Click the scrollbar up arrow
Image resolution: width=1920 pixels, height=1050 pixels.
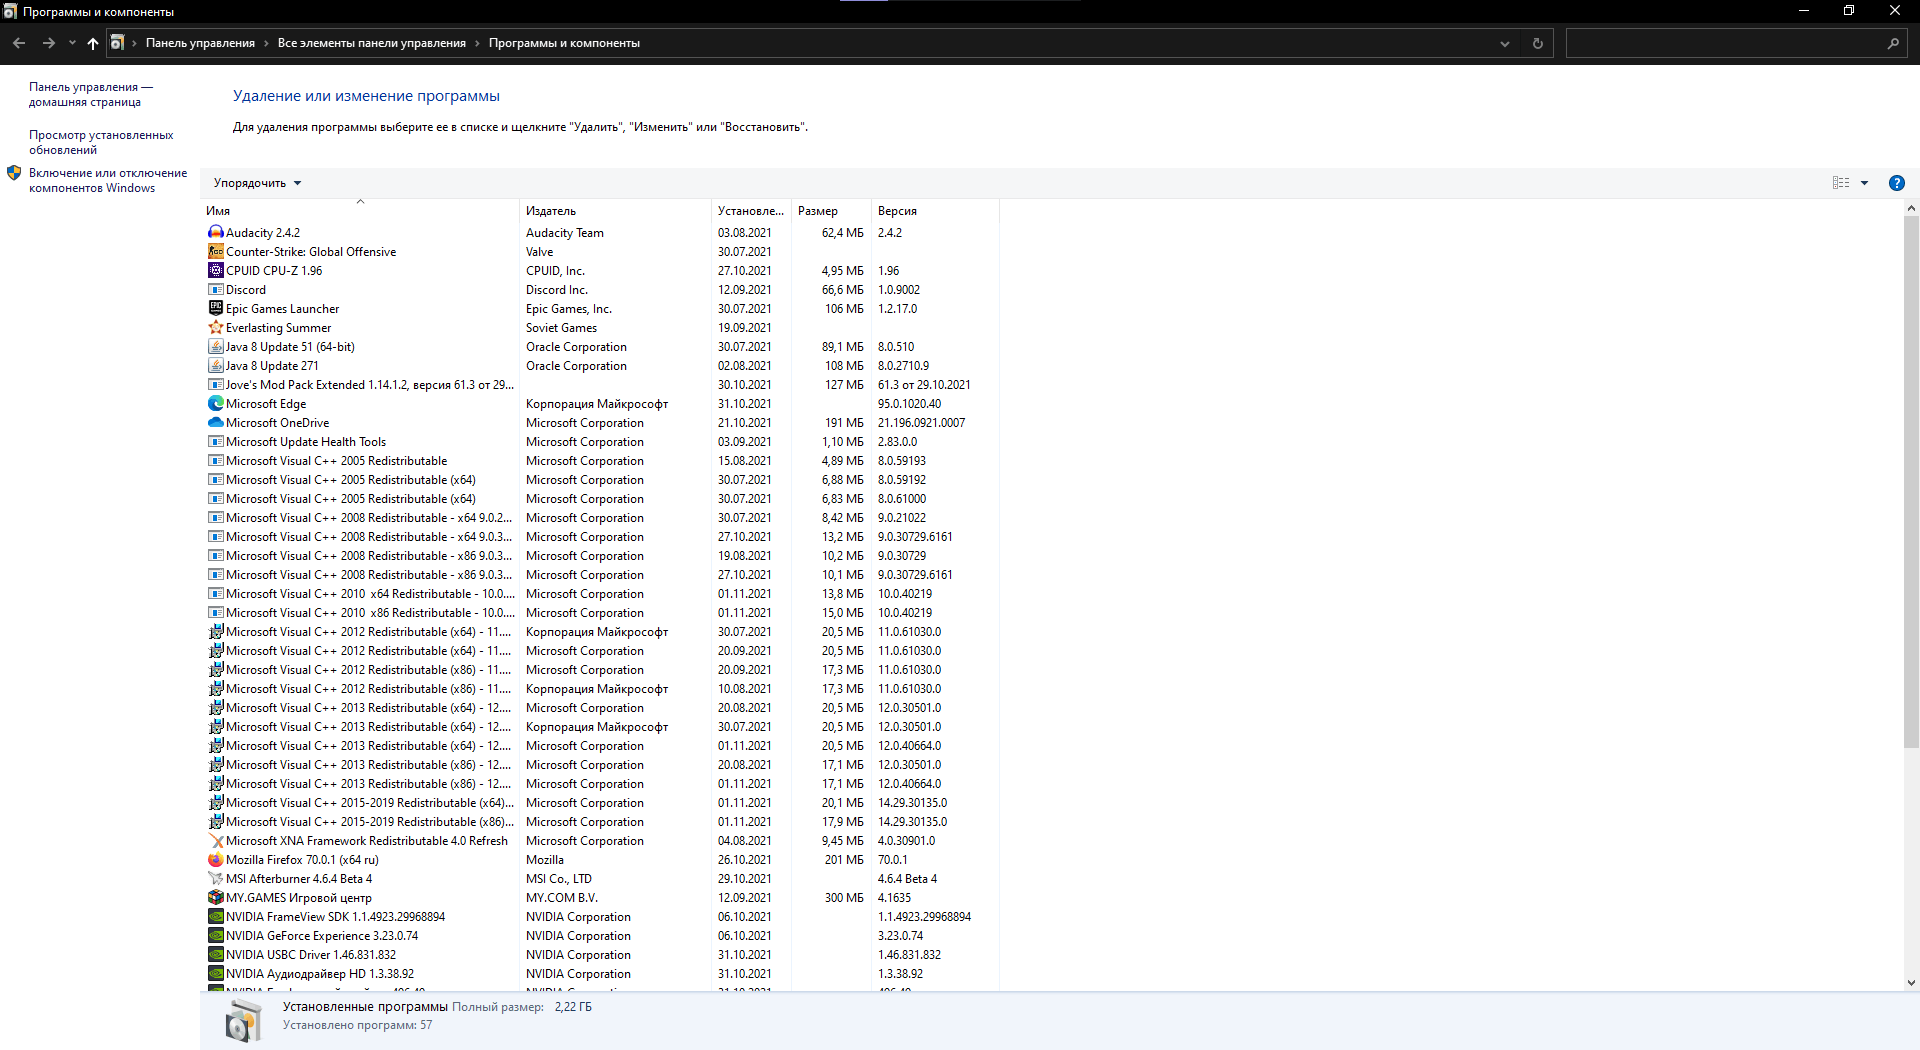click(x=1911, y=209)
